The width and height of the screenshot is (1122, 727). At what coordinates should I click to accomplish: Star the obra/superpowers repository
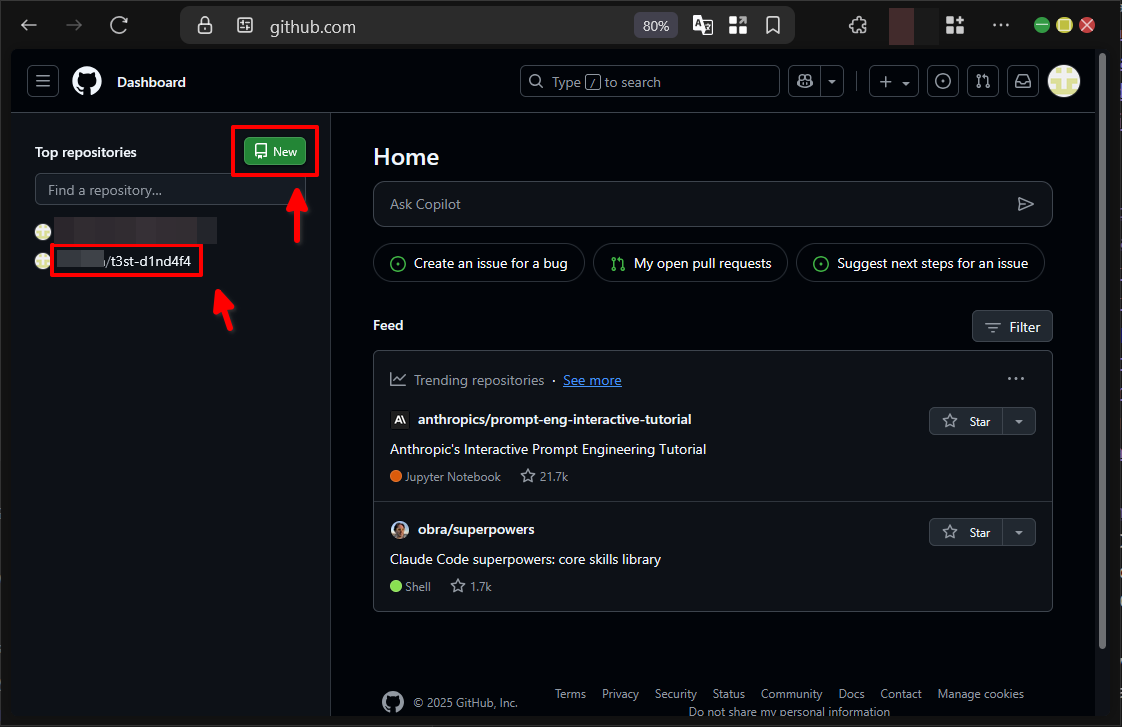tap(964, 531)
